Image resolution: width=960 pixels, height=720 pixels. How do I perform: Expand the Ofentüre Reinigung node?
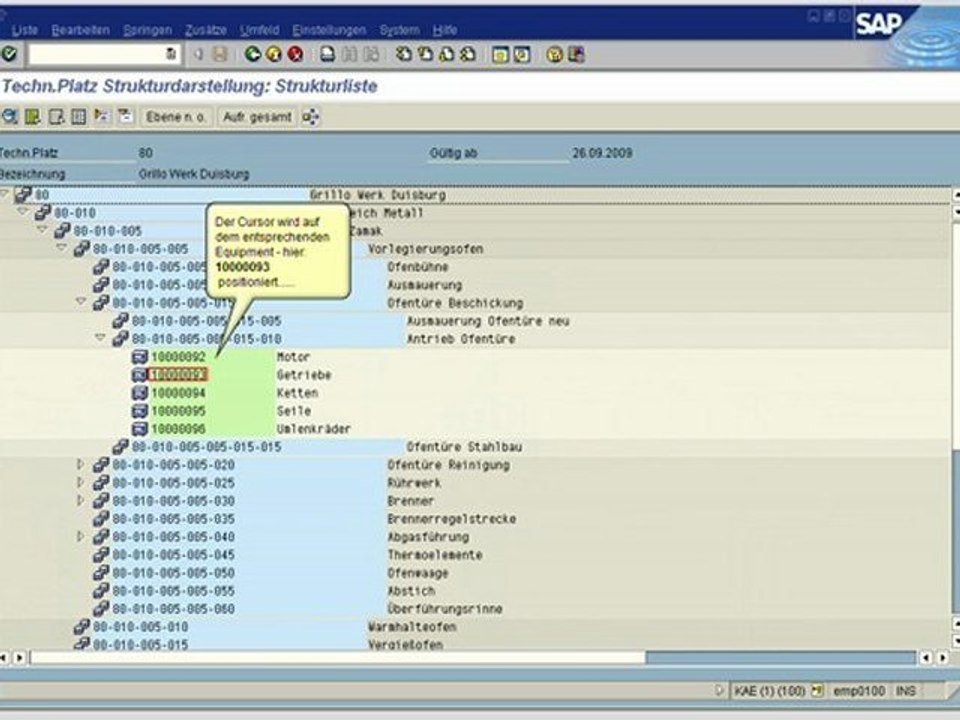point(80,465)
